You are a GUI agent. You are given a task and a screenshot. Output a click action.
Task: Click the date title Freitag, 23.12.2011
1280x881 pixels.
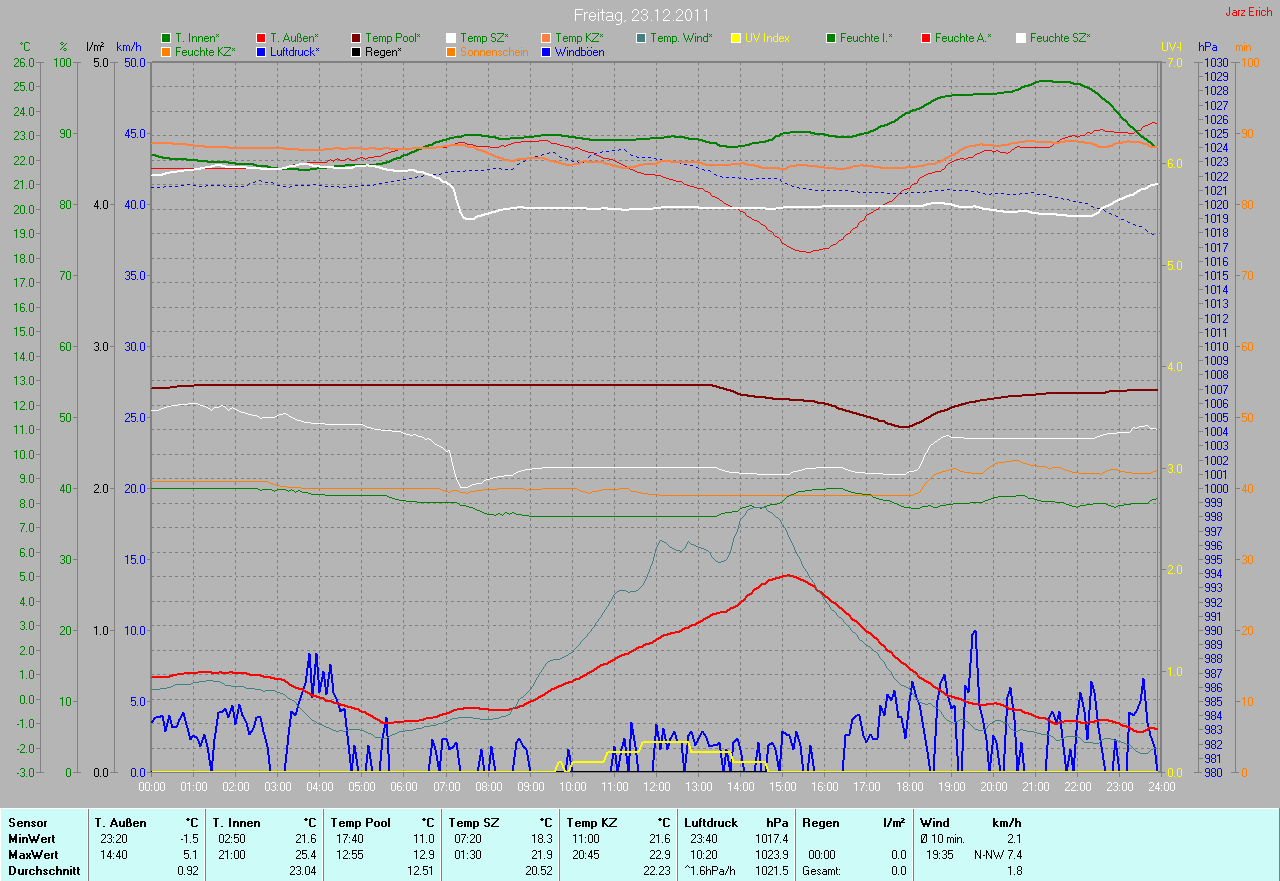[640, 15]
